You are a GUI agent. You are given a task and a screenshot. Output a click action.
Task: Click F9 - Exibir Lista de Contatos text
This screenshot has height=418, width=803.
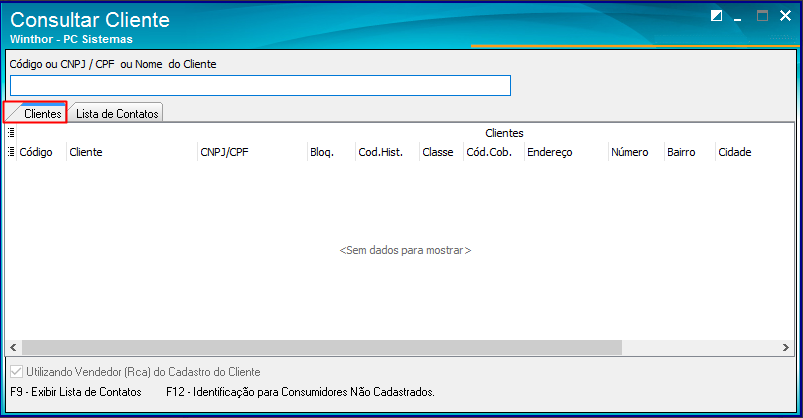click(x=76, y=392)
